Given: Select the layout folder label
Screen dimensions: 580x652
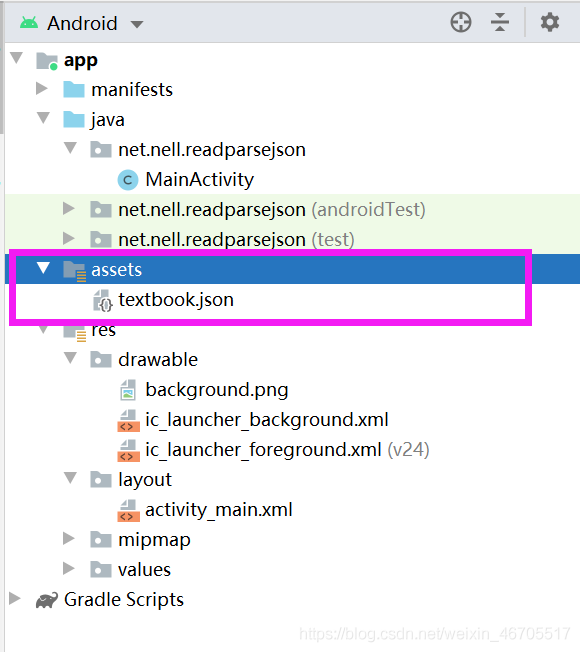Looking at the screenshot, I should [145, 480].
